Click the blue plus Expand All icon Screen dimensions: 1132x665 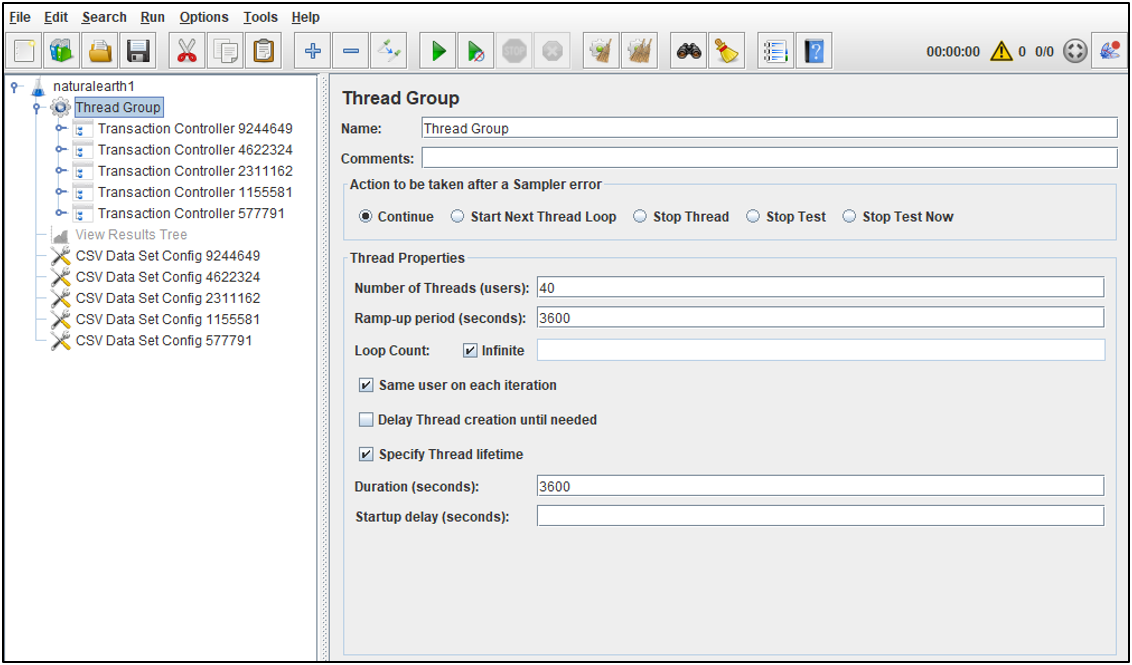click(x=313, y=51)
